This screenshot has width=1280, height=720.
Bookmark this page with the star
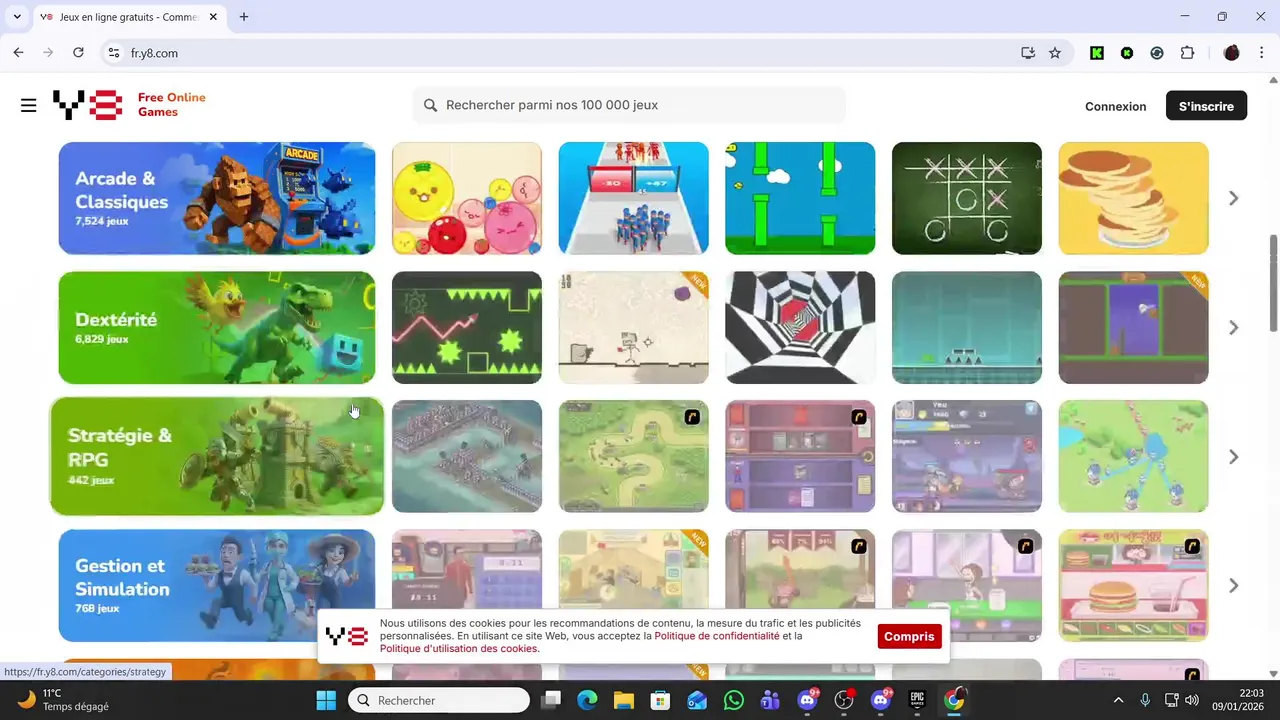click(x=1055, y=53)
